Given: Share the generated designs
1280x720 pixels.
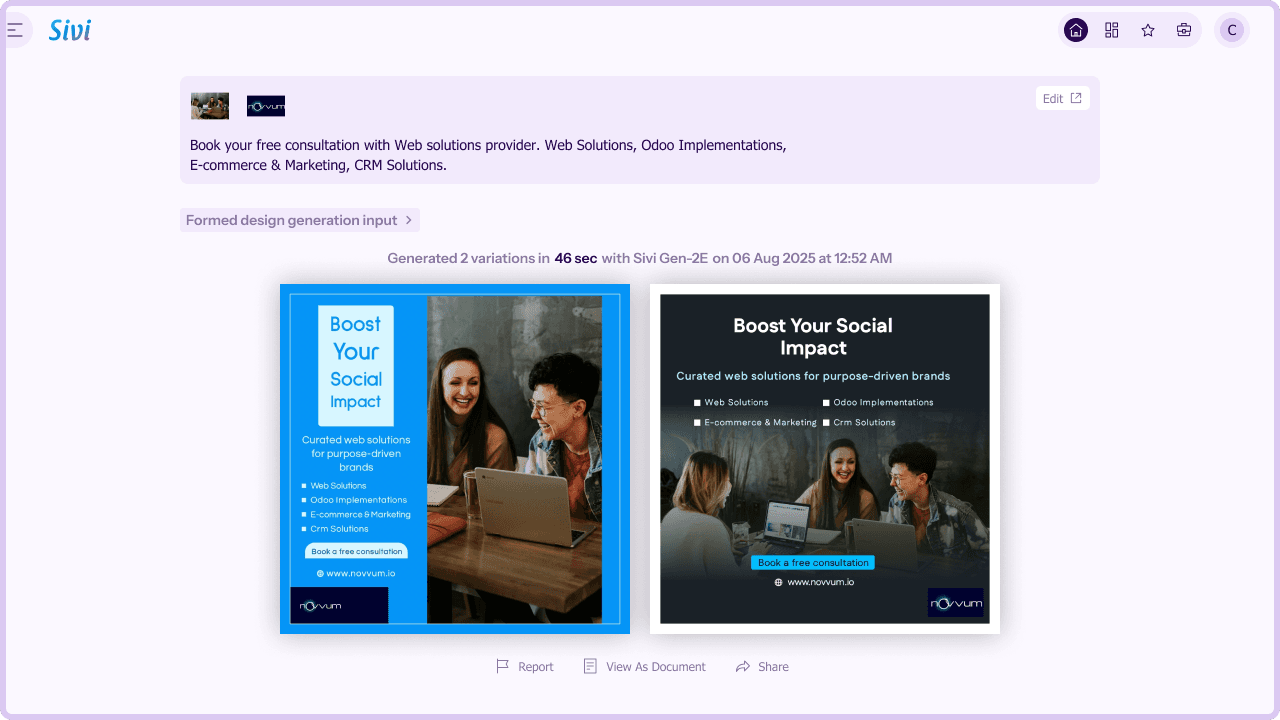Looking at the screenshot, I should coord(762,667).
